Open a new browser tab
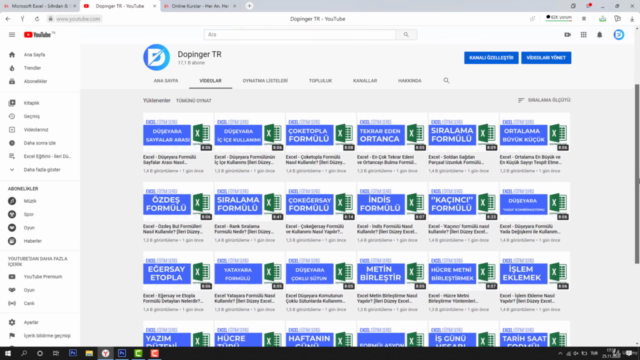 (x=249, y=6)
